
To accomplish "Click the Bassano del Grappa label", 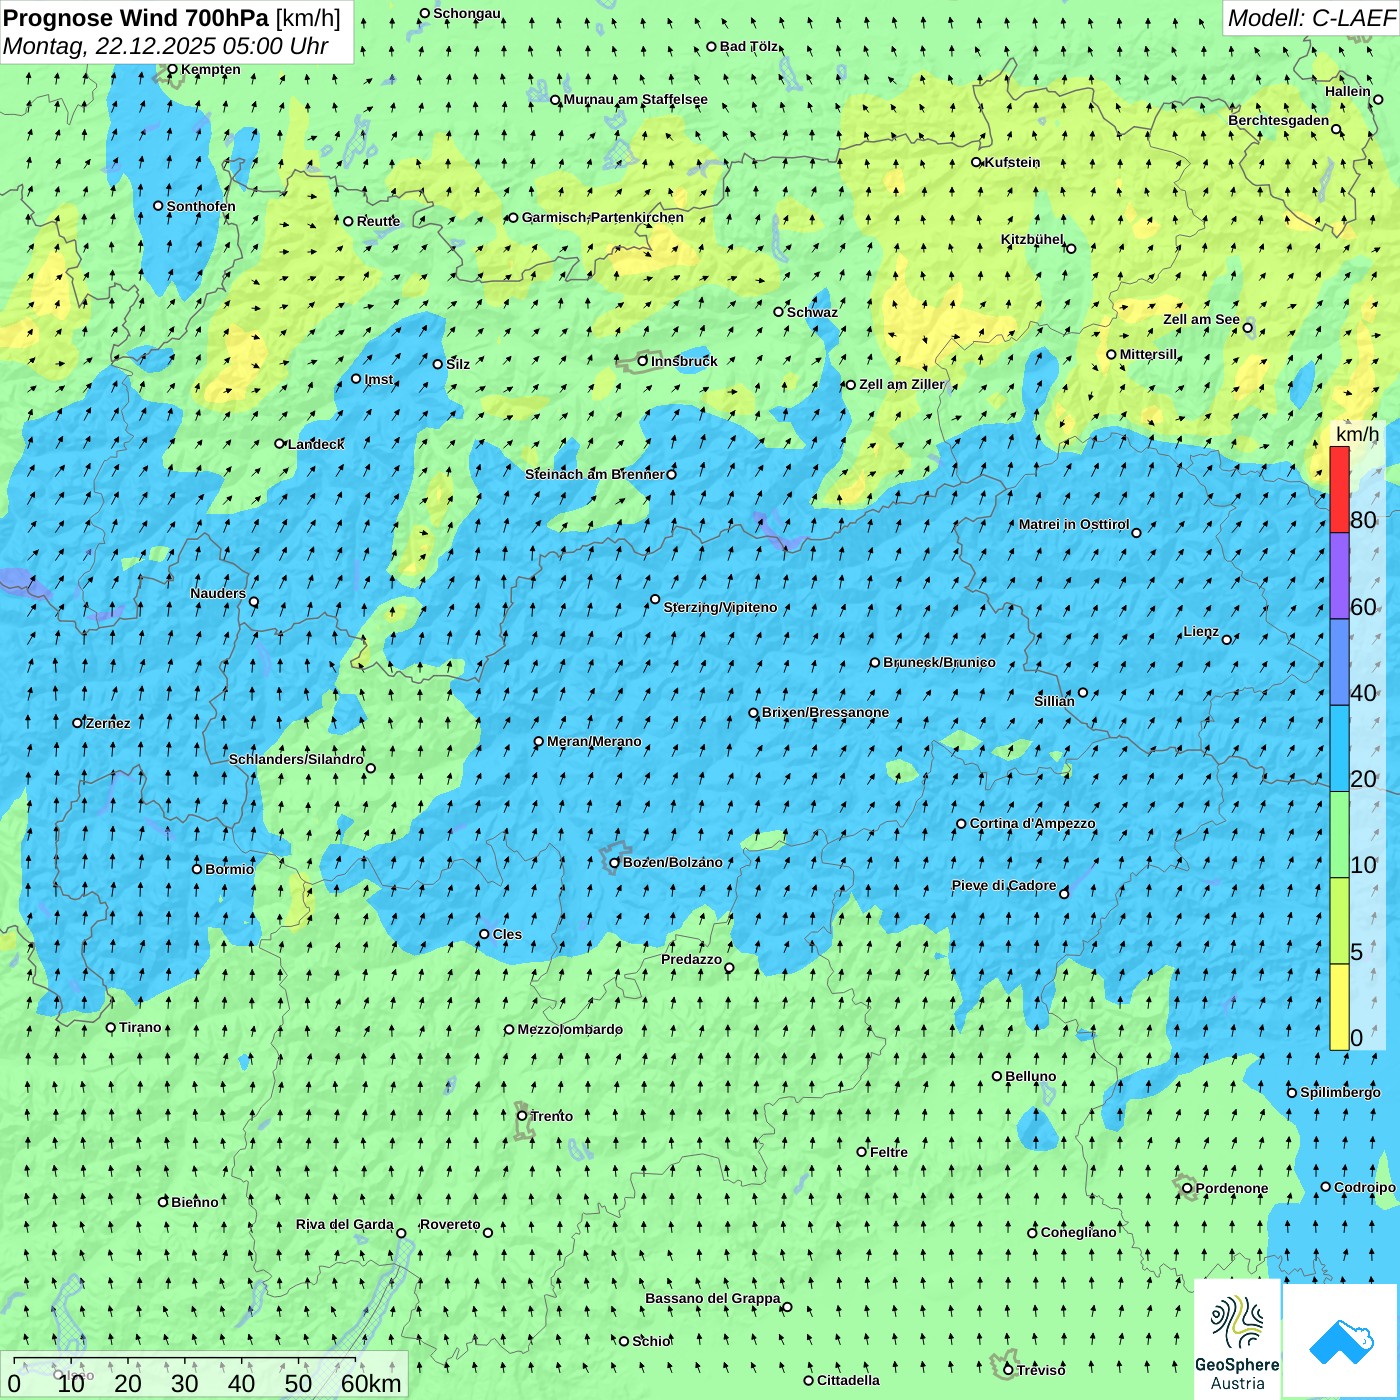I will click(x=713, y=1298).
